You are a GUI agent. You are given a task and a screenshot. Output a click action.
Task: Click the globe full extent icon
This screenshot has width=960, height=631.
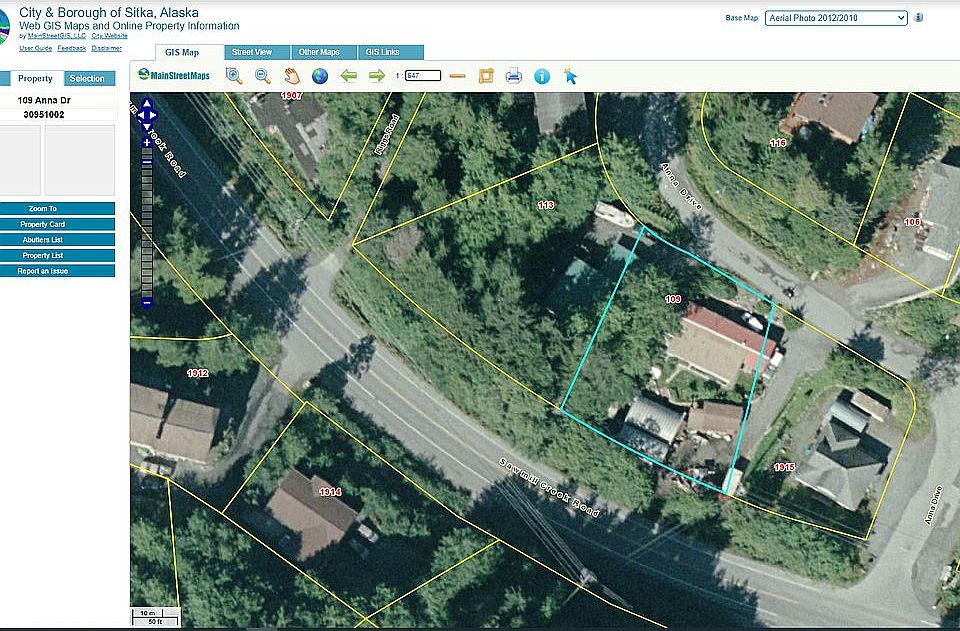[320, 76]
